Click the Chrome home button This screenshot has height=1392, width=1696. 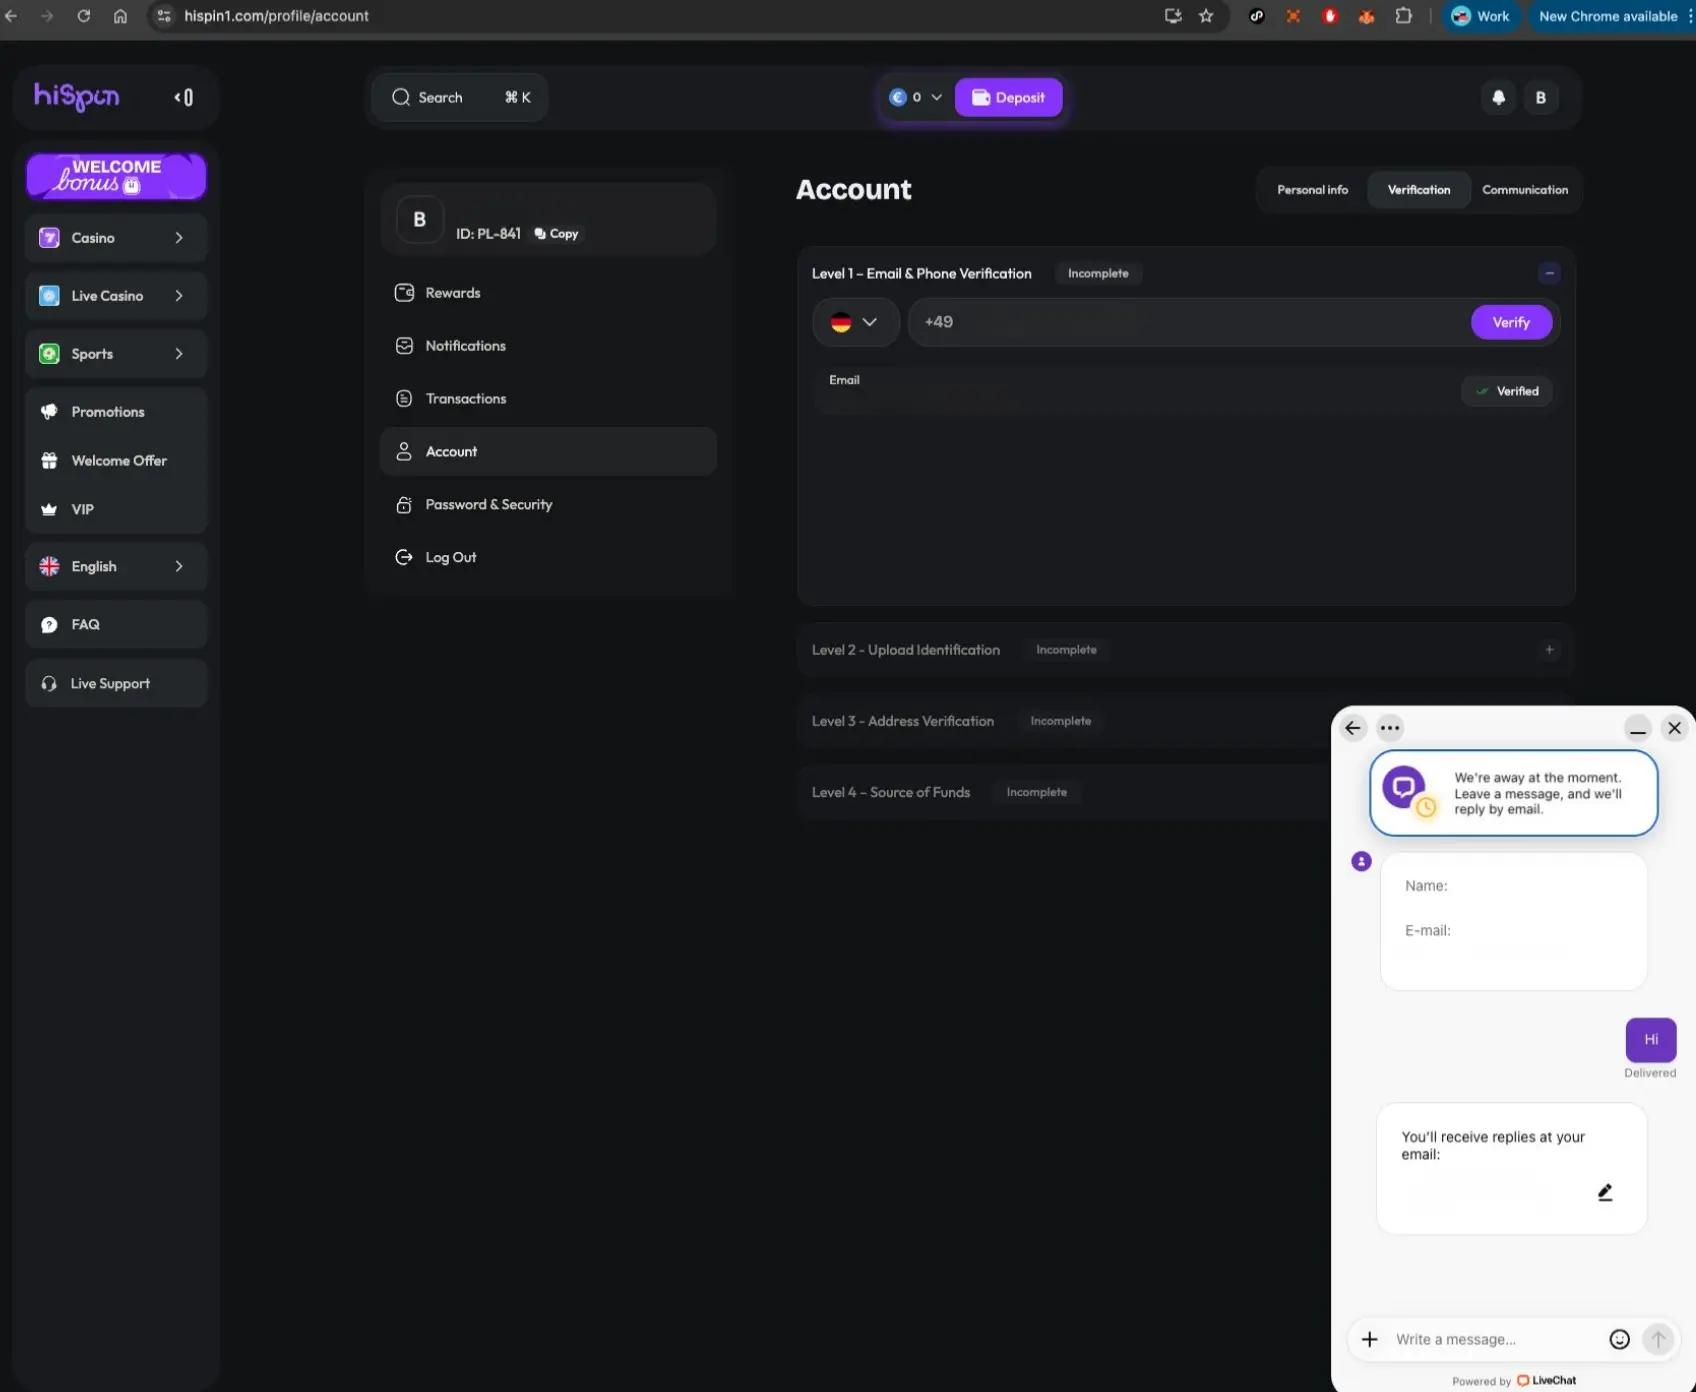[120, 16]
